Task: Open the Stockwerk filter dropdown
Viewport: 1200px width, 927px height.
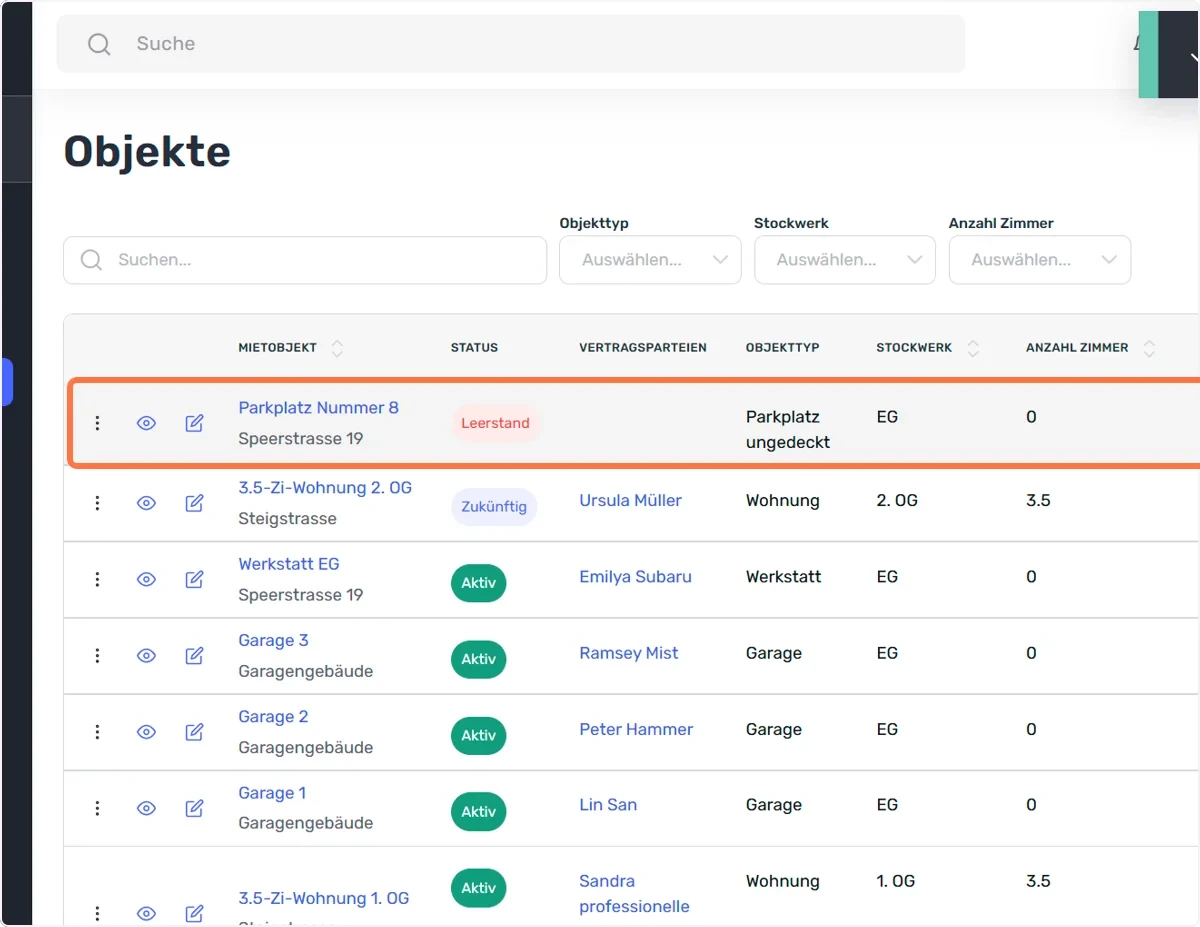Action: [845, 260]
